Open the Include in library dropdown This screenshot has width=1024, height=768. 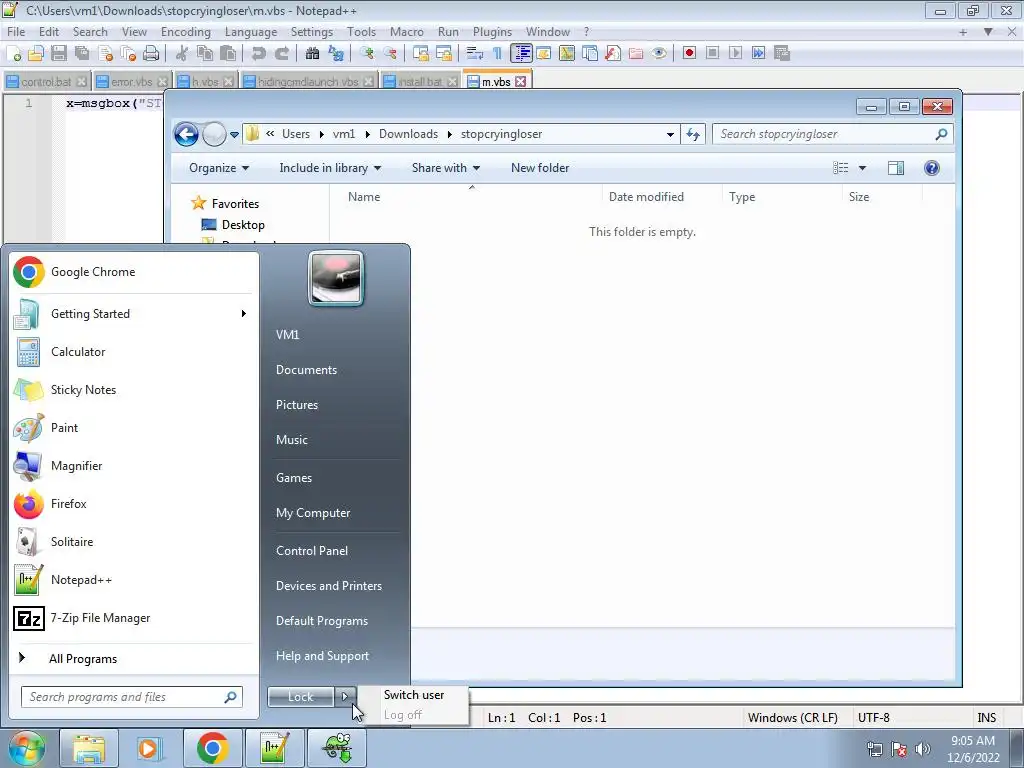point(330,168)
